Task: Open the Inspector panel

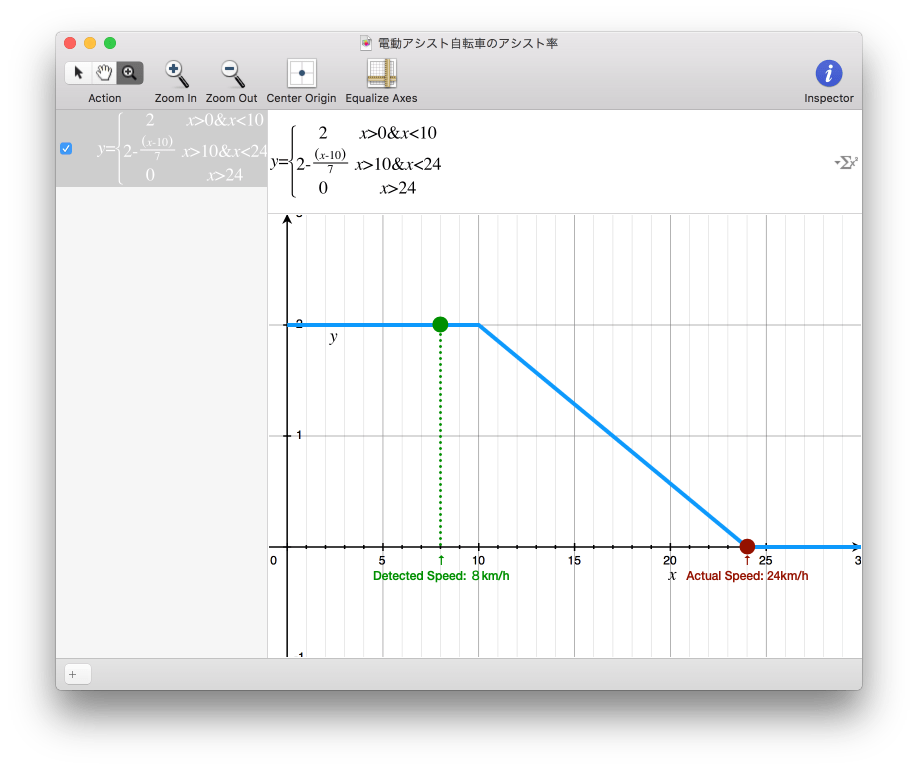Action: pyautogui.click(x=829, y=74)
